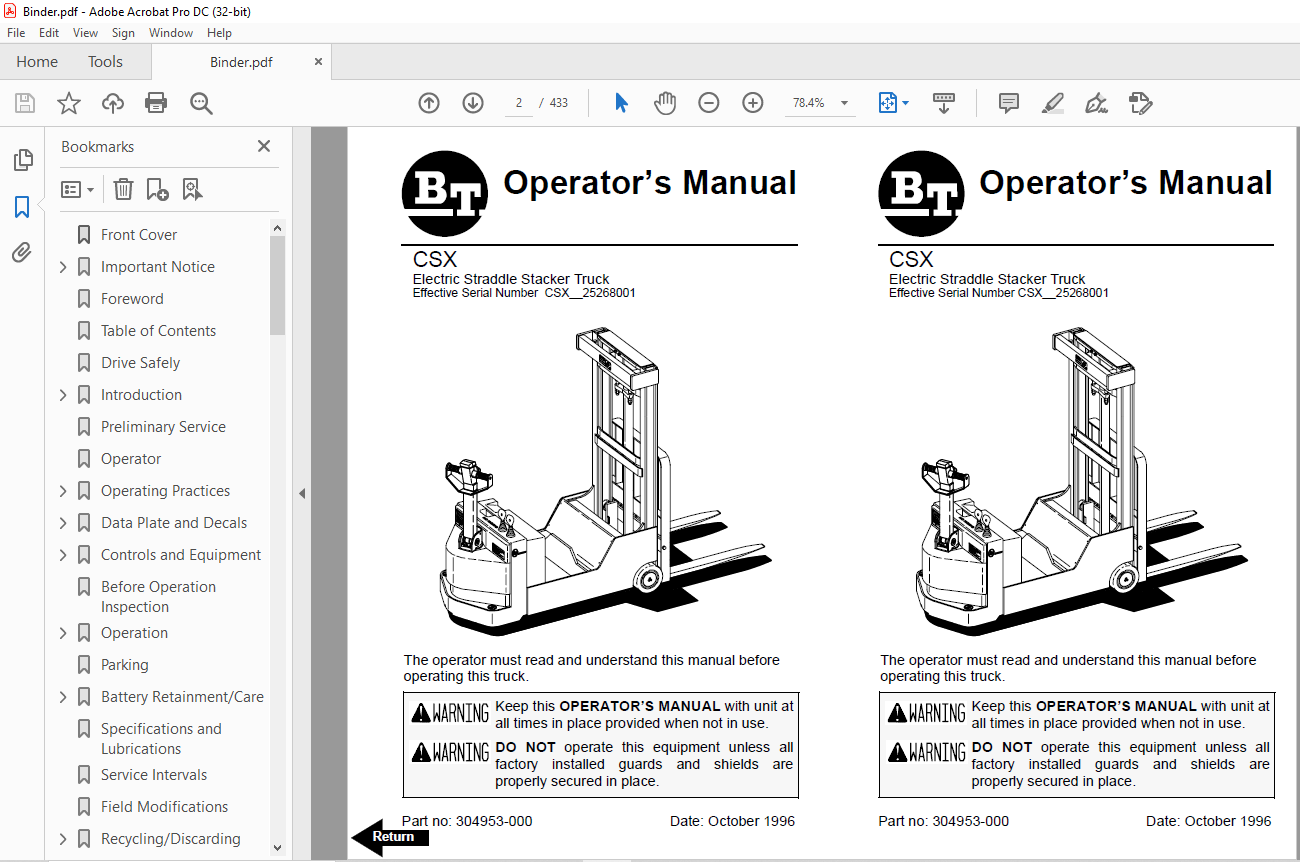The width and height of the screenshot is (1300, 862).
Task: Go to the Drive Safely bookmark
Action: pos(141,363)
